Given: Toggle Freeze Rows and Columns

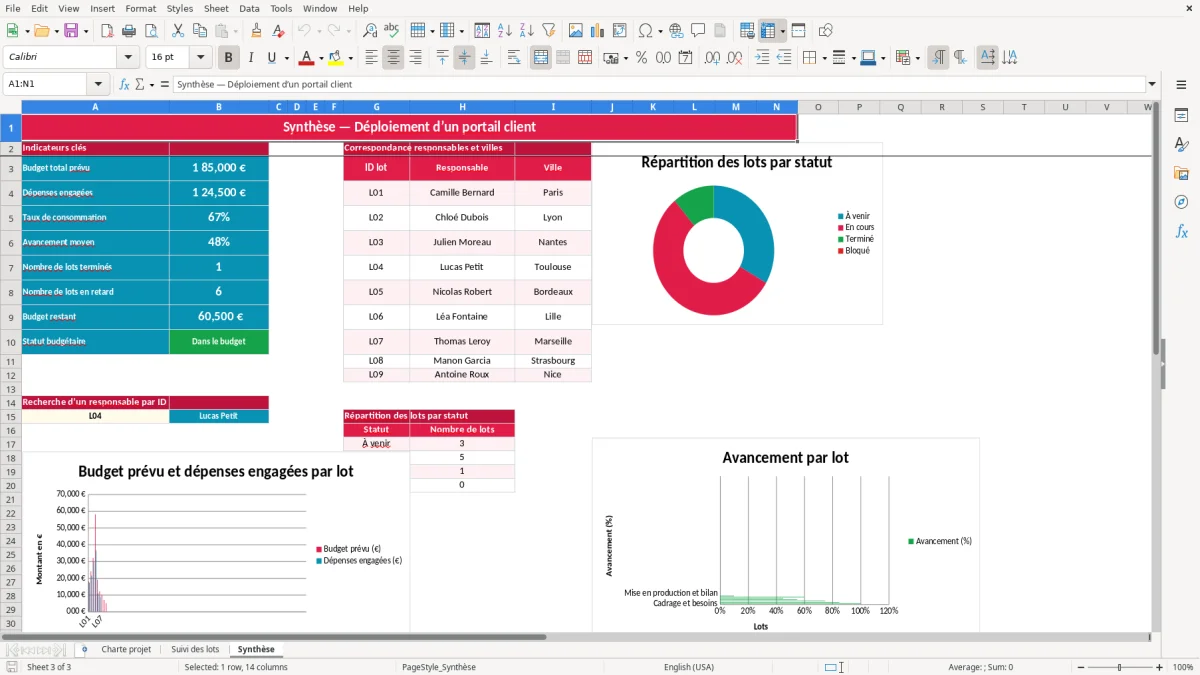Looking at the screenshot, I should pos(768,31).
